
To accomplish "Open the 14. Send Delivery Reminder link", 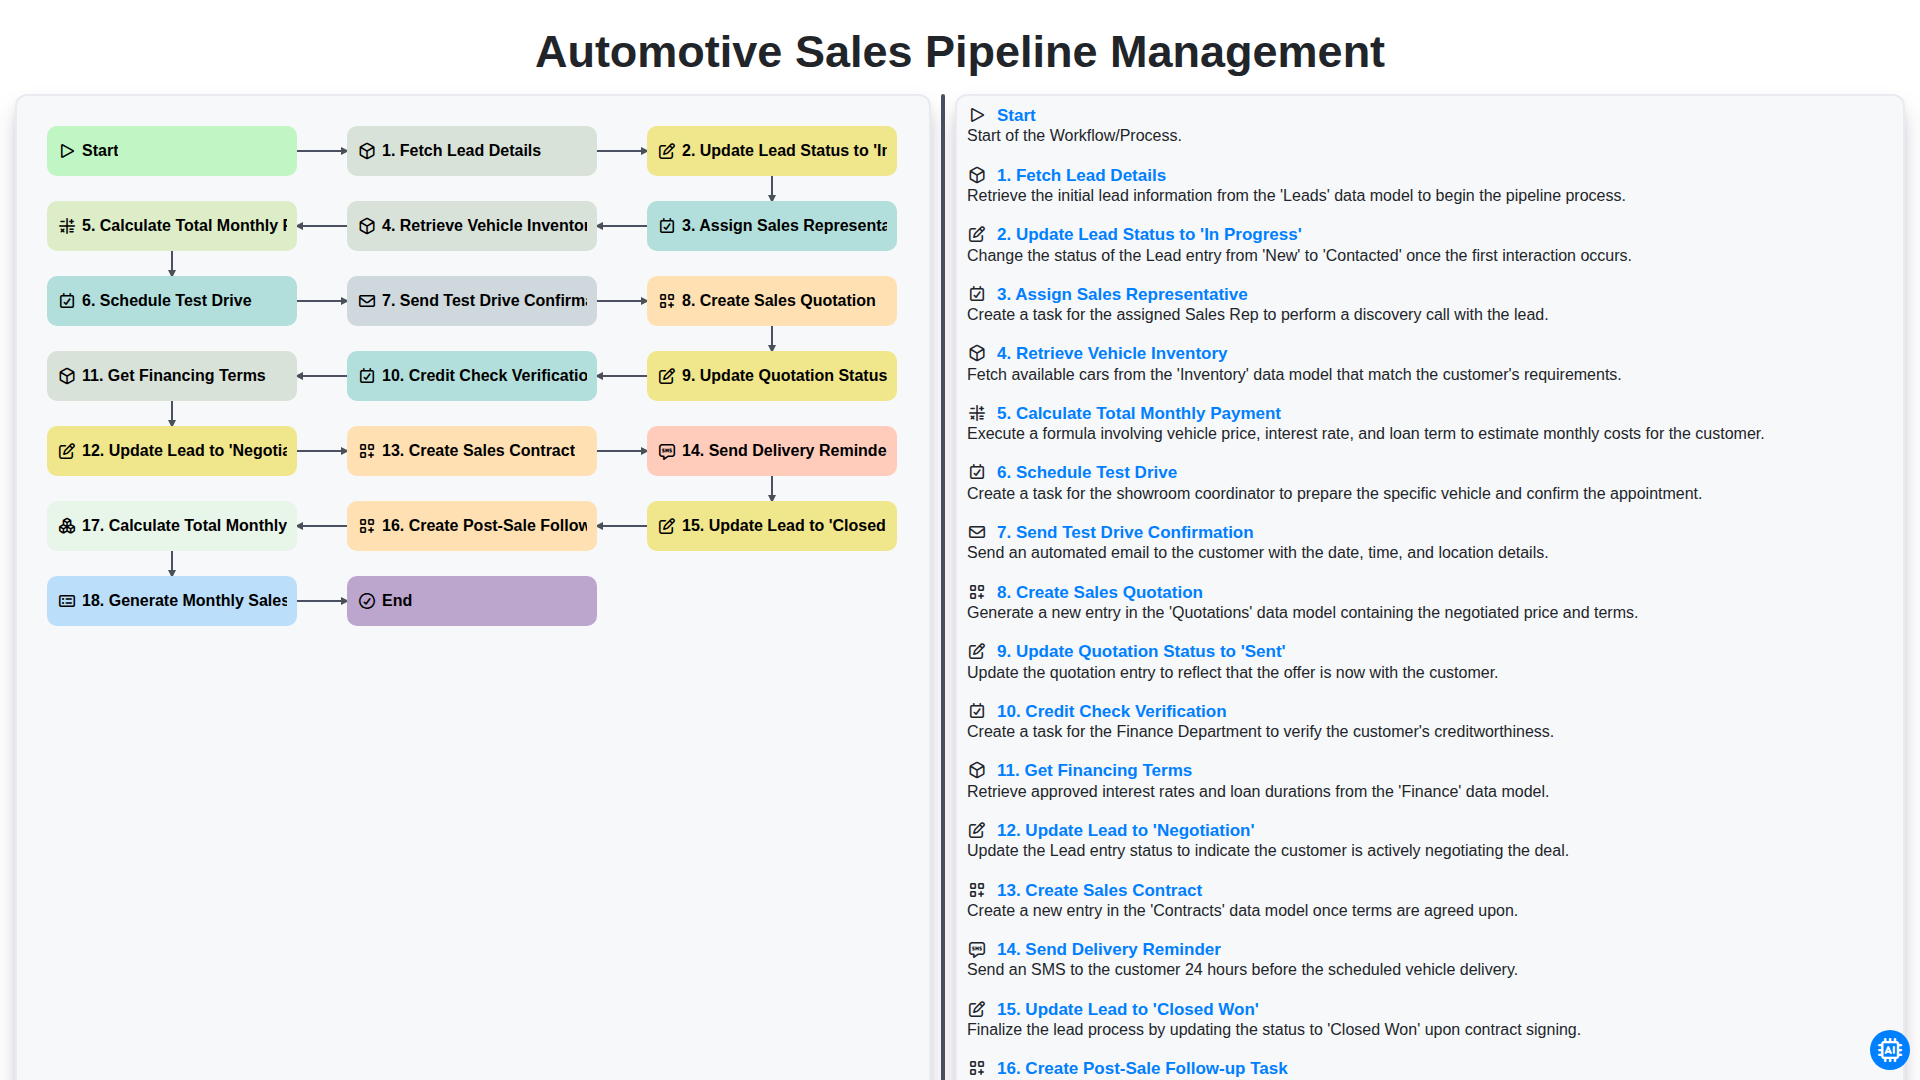I will 1108,949.
